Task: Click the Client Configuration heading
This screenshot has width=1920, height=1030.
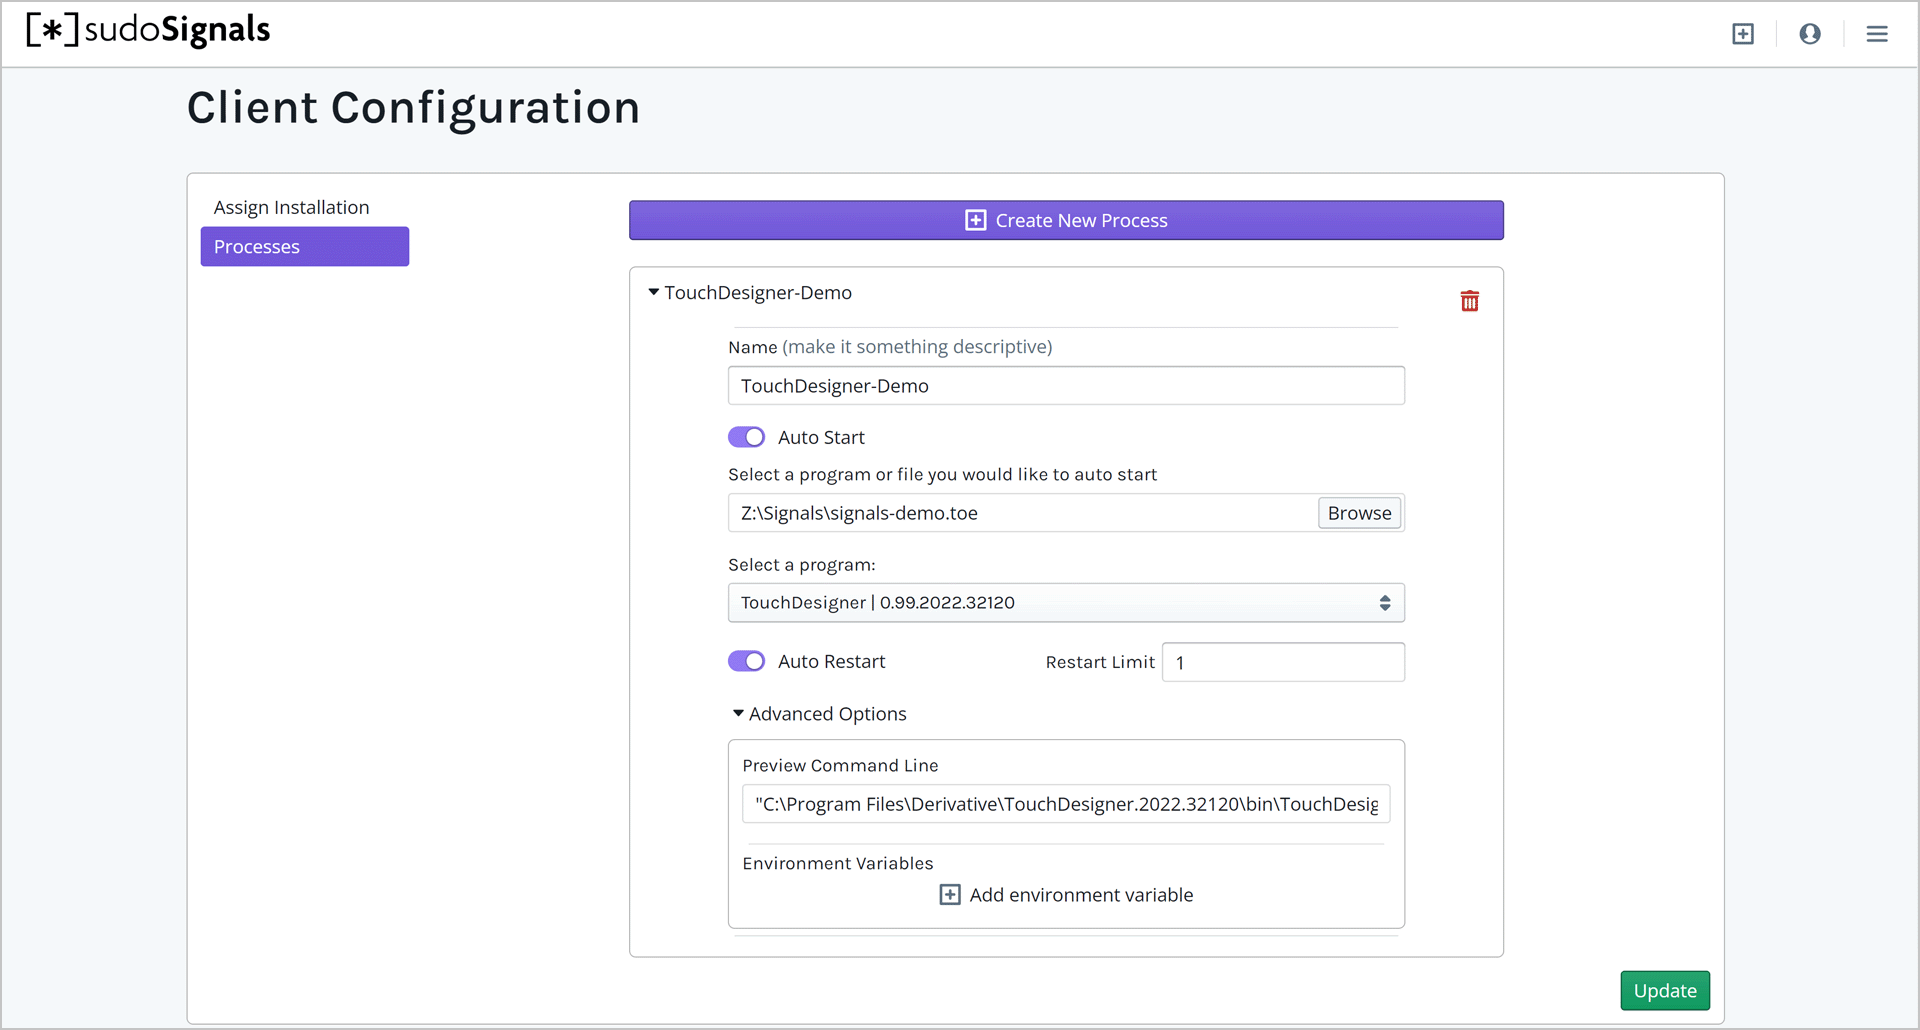Action: 413,108
